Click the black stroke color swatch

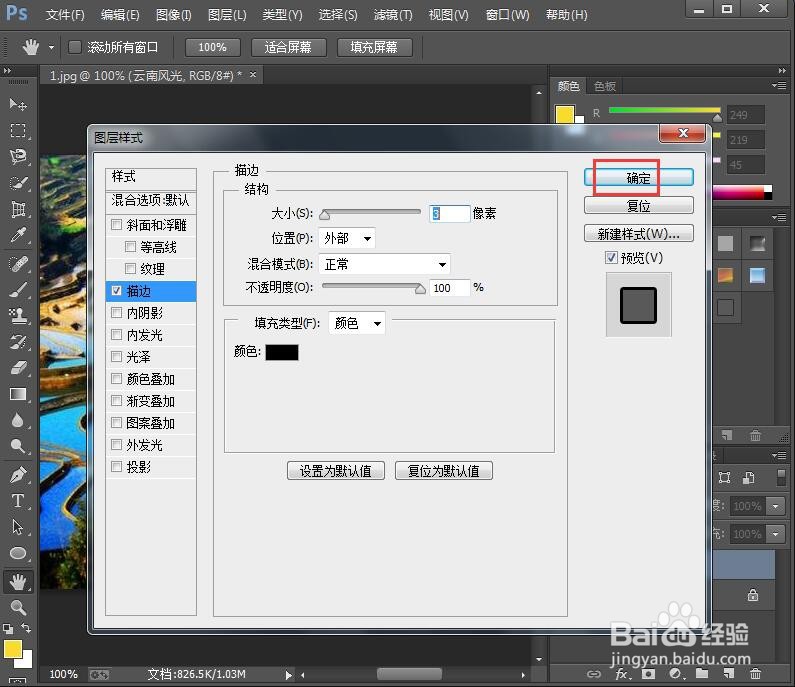[282, 352]
